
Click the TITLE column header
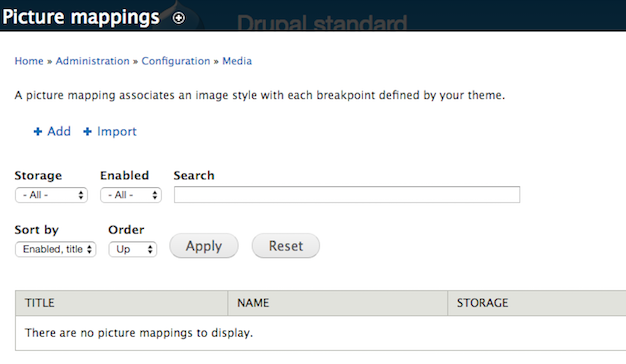pyautogui.click(x=40, y=303)
